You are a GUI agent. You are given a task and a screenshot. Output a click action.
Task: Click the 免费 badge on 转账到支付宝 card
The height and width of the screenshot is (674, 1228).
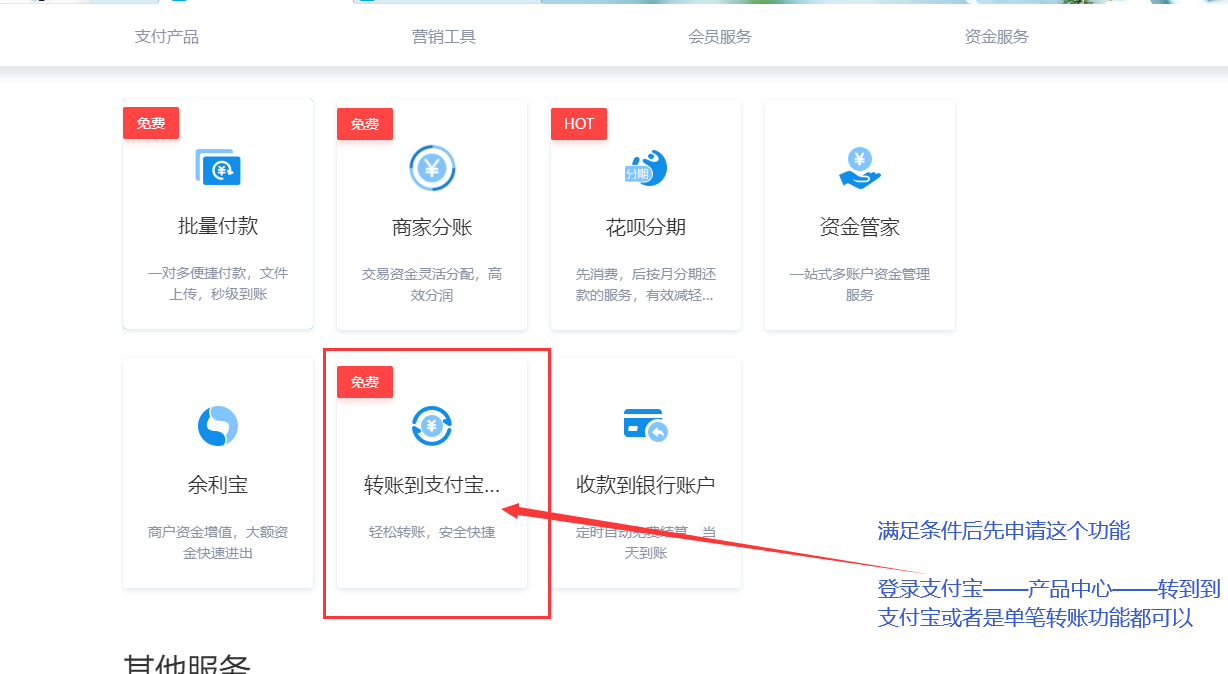coord(365,382)
